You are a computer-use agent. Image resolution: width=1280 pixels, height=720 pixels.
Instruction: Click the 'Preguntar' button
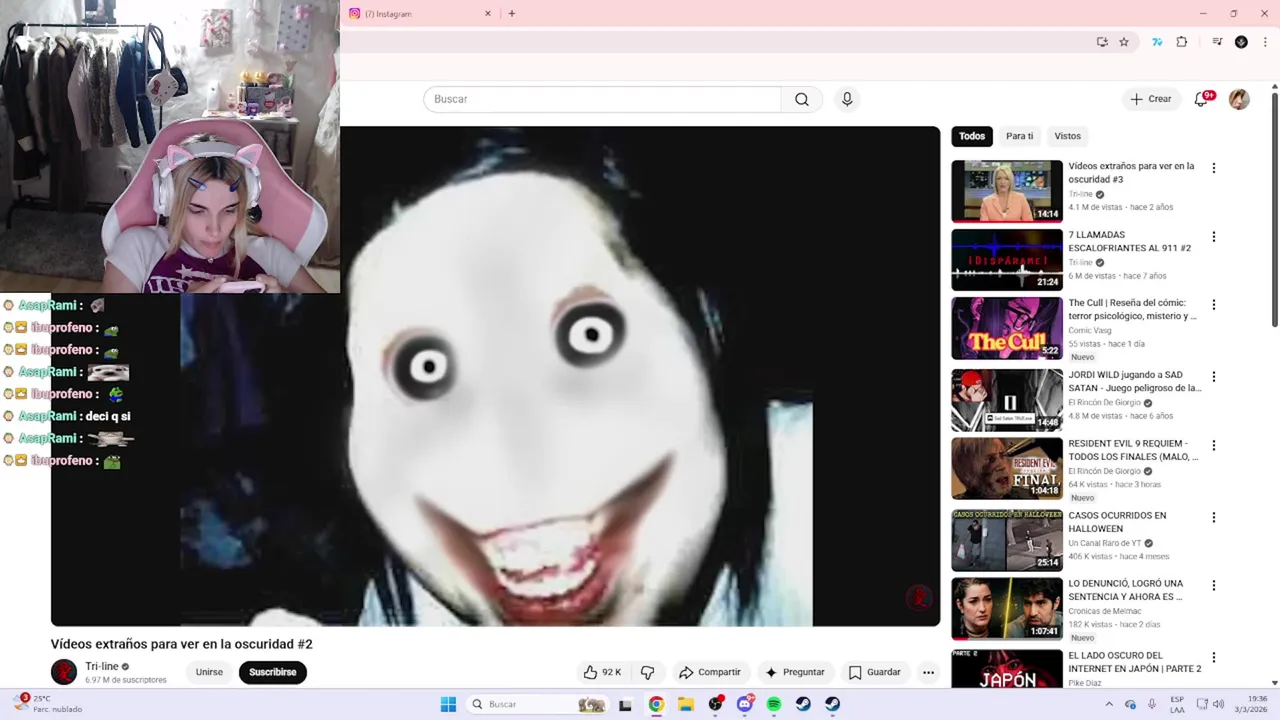point(795,672)
